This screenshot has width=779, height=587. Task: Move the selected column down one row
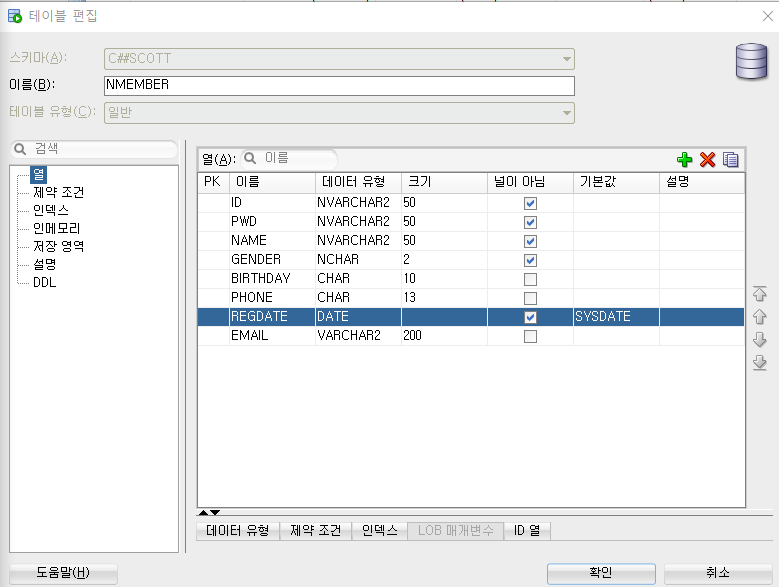click(759, 340)
